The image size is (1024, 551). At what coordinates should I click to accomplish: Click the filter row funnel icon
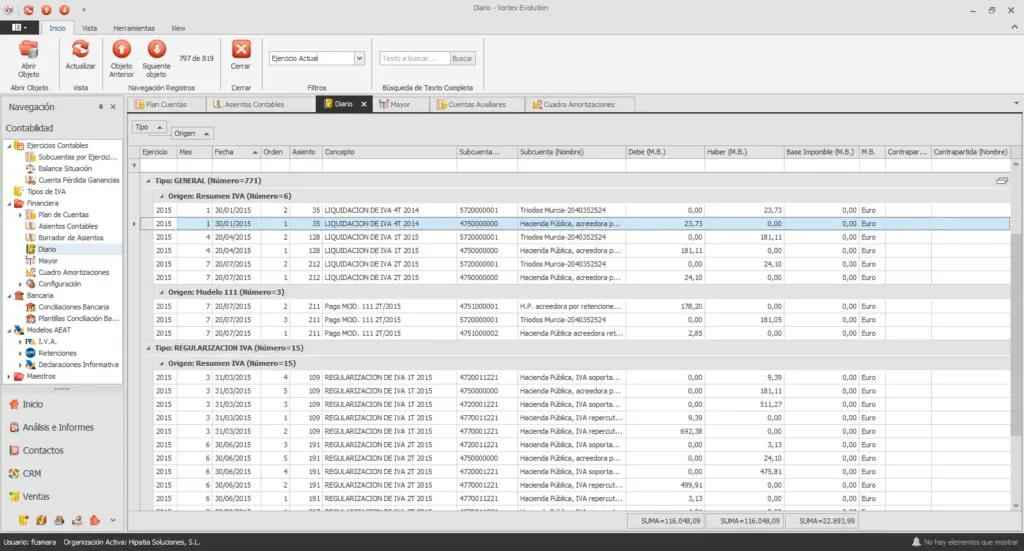pyautogui.click(x=135, y=166)
